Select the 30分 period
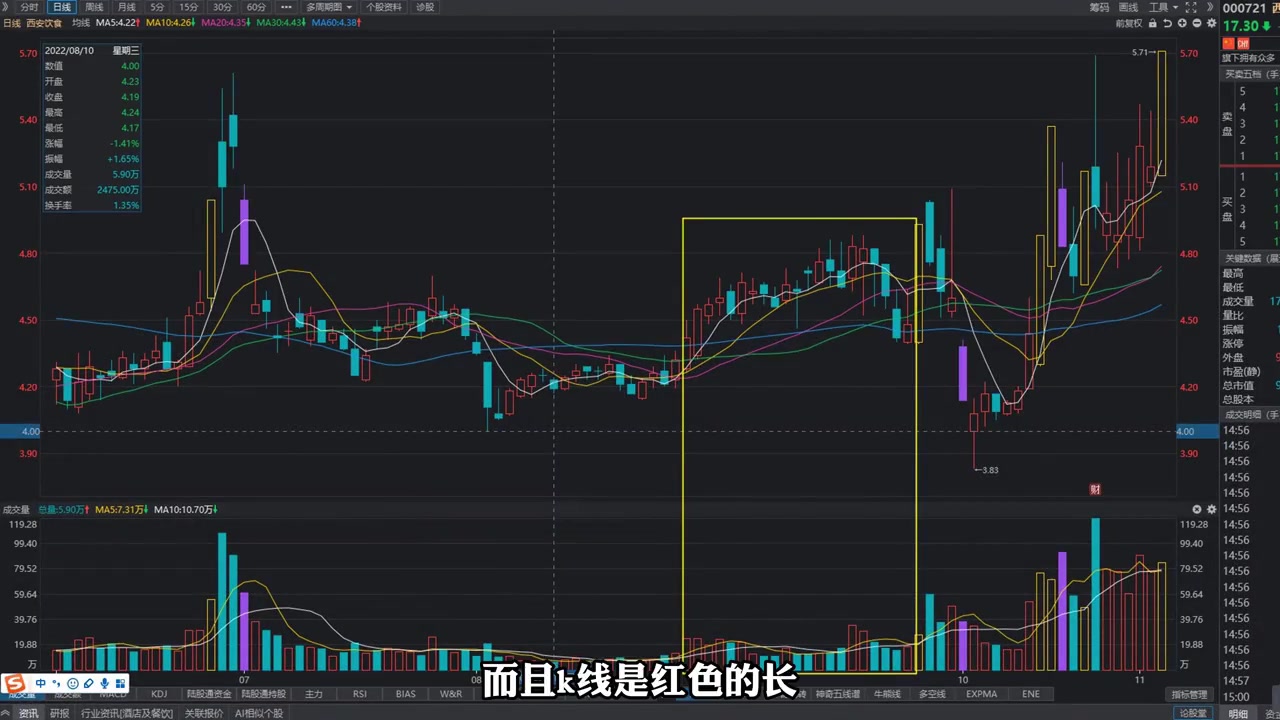 coord(222,7)
